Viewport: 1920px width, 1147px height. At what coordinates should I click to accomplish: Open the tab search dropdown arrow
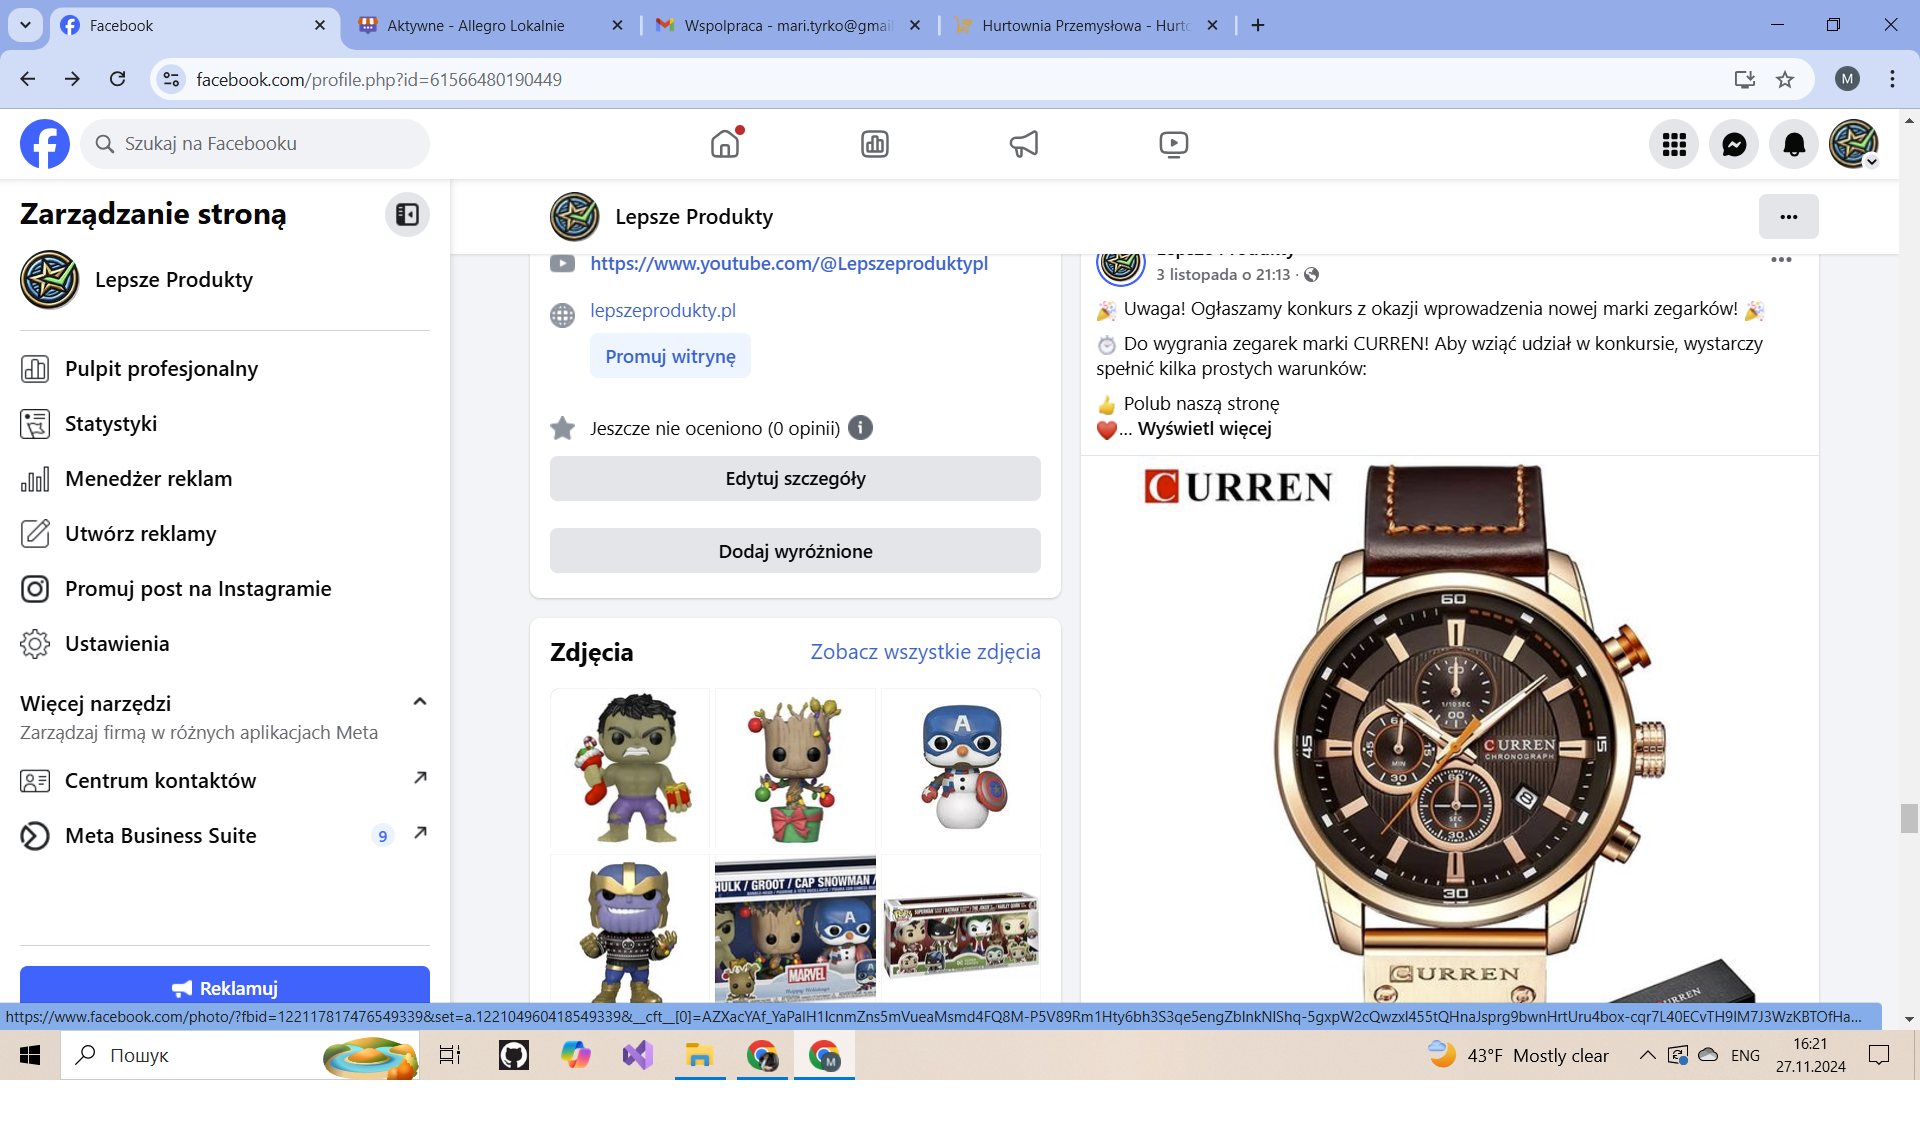pos(25,26)
